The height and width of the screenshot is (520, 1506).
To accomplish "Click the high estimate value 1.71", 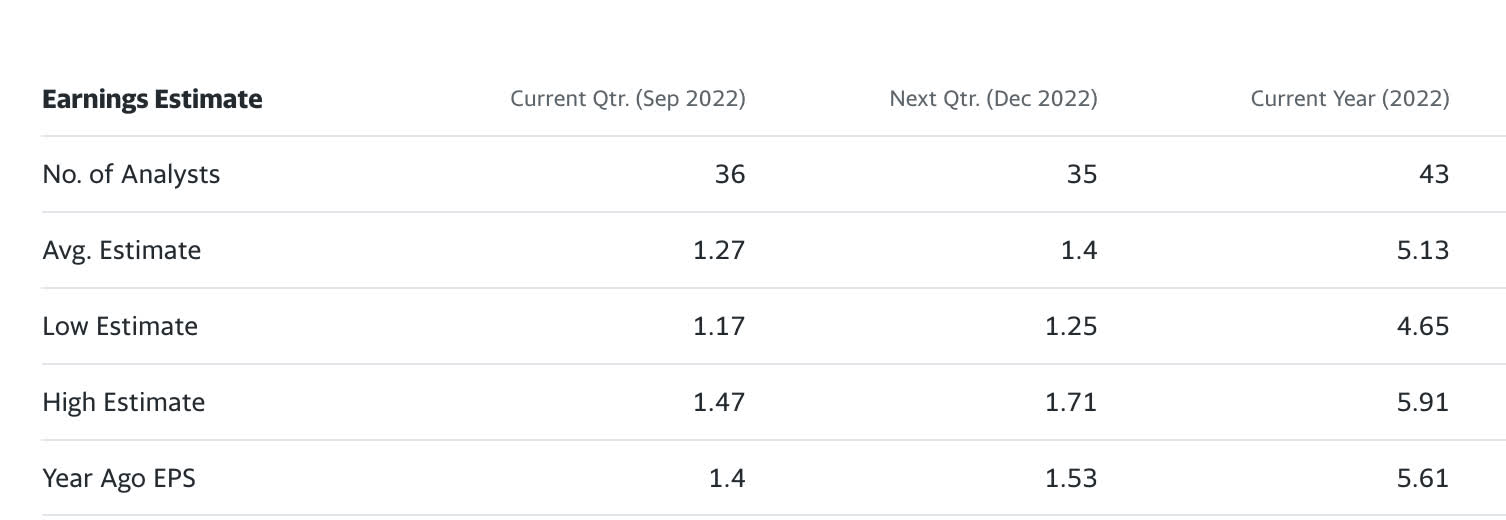I will coord(1070,402).
